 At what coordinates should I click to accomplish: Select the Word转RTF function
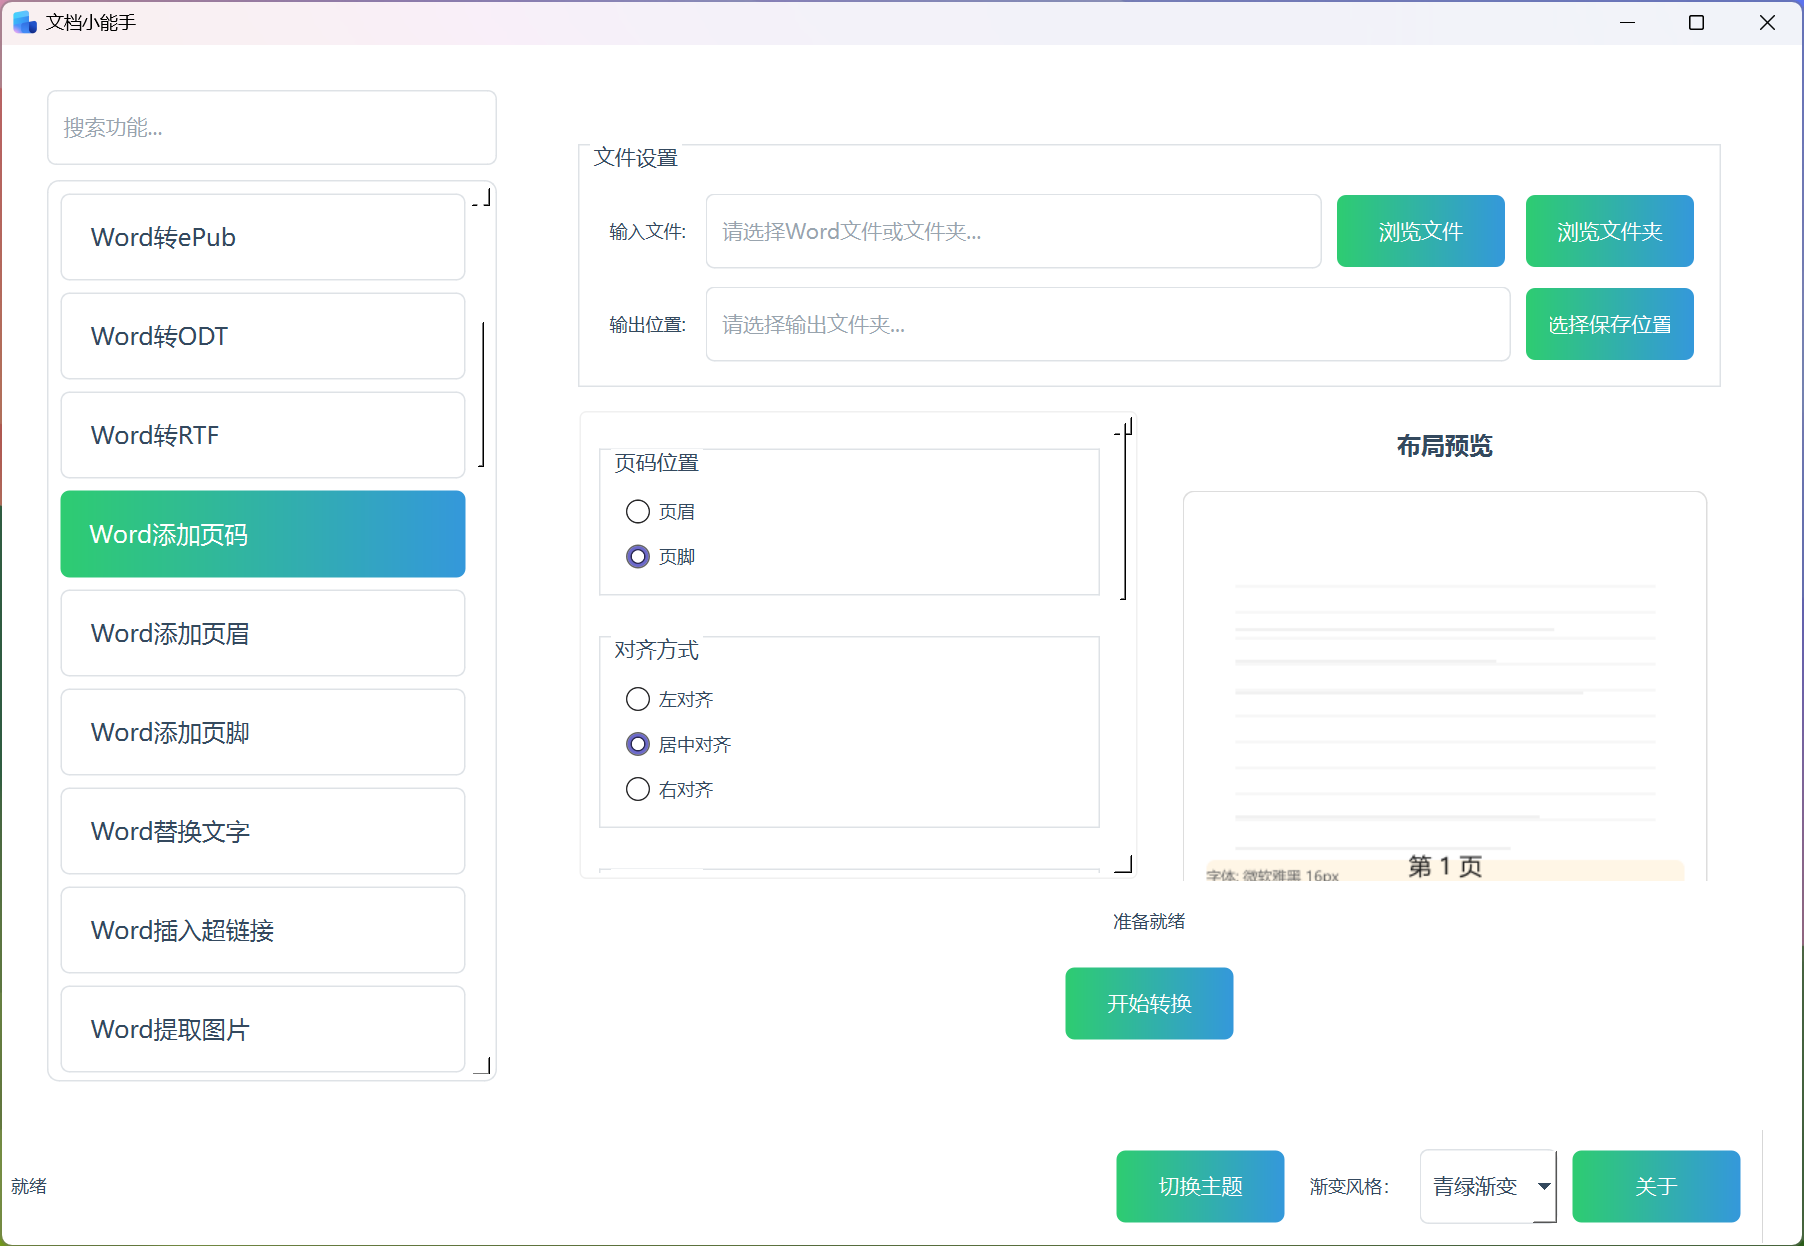click(x=262, y=435)
